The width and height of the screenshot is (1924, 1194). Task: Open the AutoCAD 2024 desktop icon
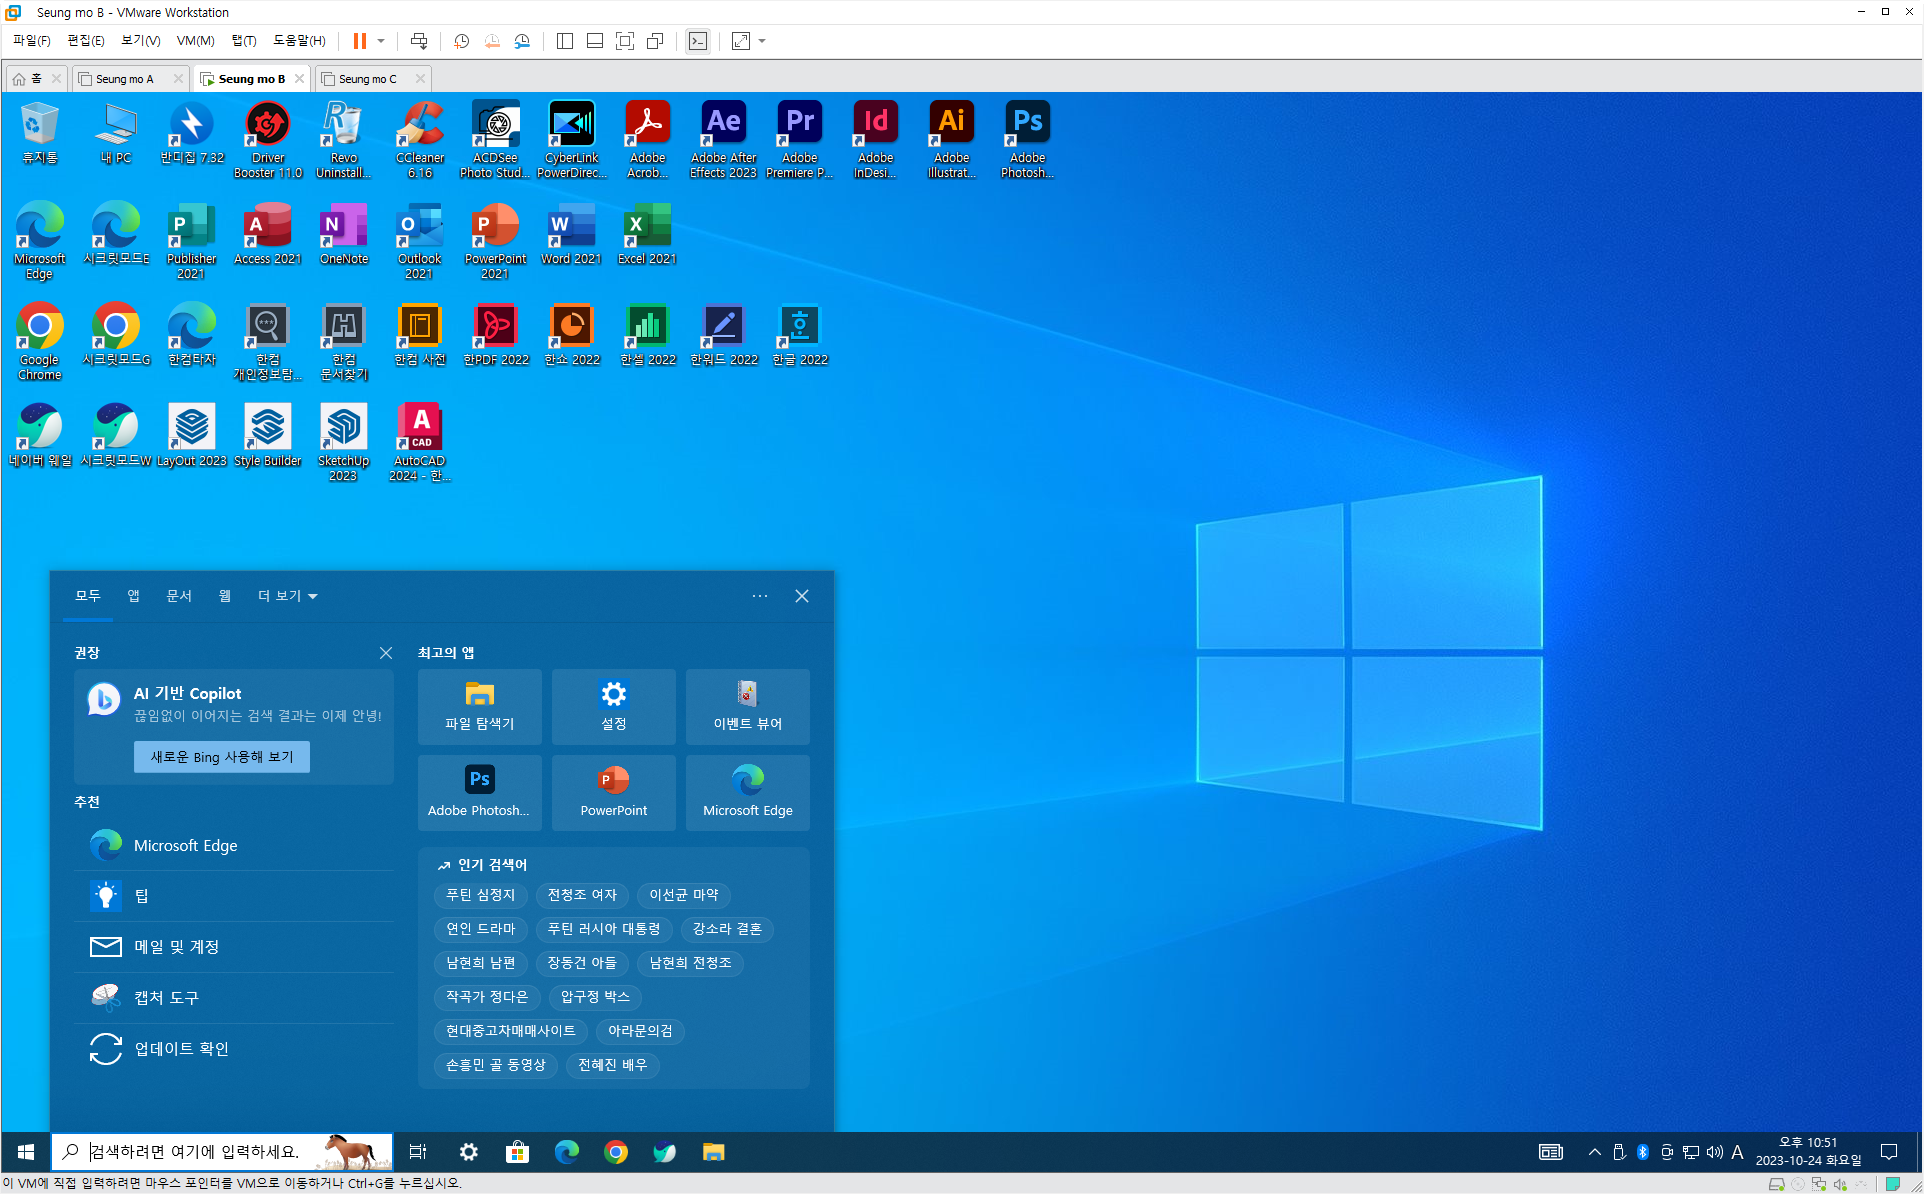[x=419, y=442]
